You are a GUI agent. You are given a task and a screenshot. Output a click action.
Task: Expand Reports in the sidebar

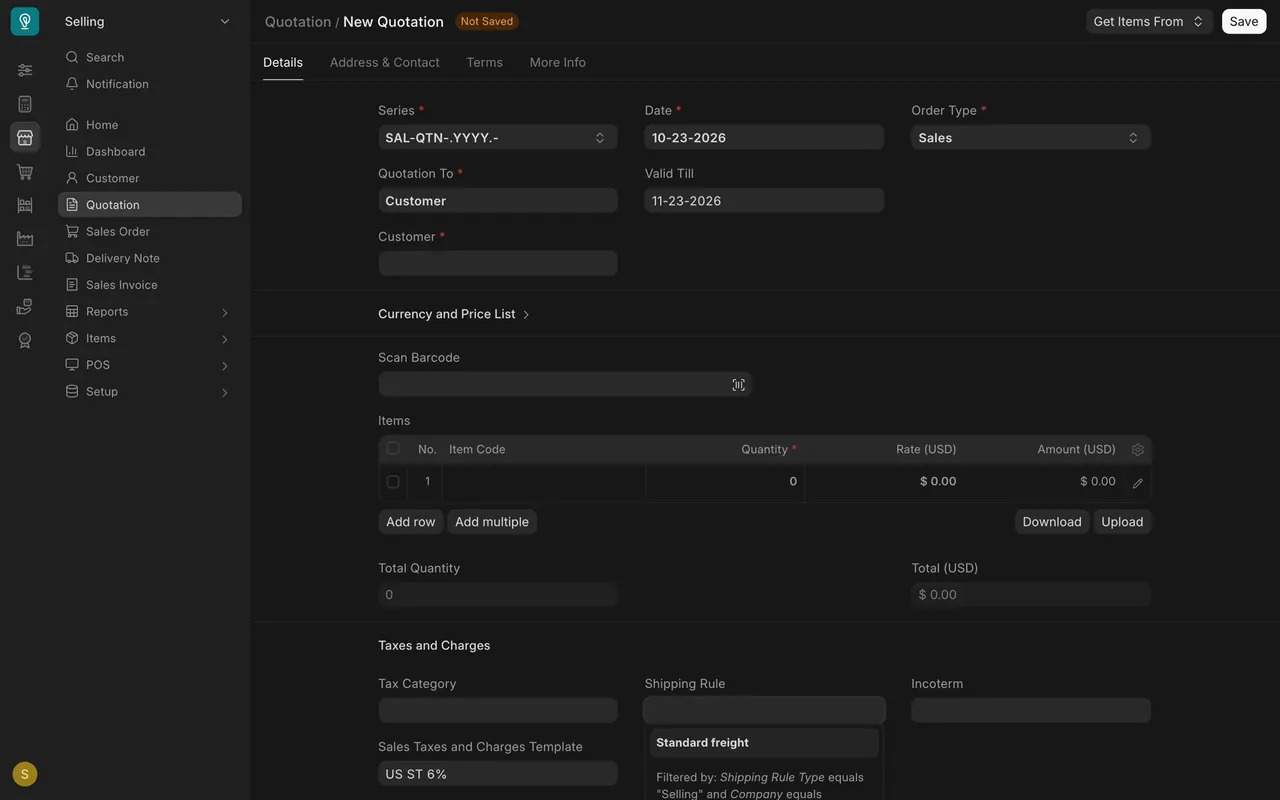(x=150, y=312)
